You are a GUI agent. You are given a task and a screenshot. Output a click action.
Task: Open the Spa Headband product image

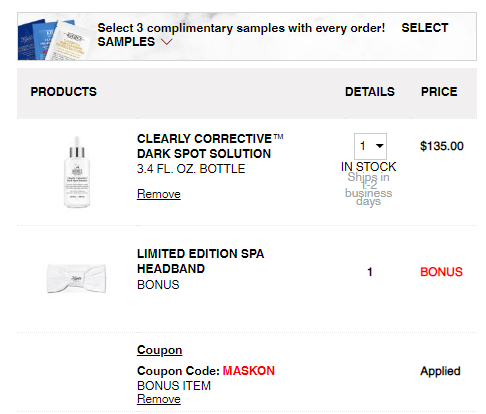tap(77, 279)
